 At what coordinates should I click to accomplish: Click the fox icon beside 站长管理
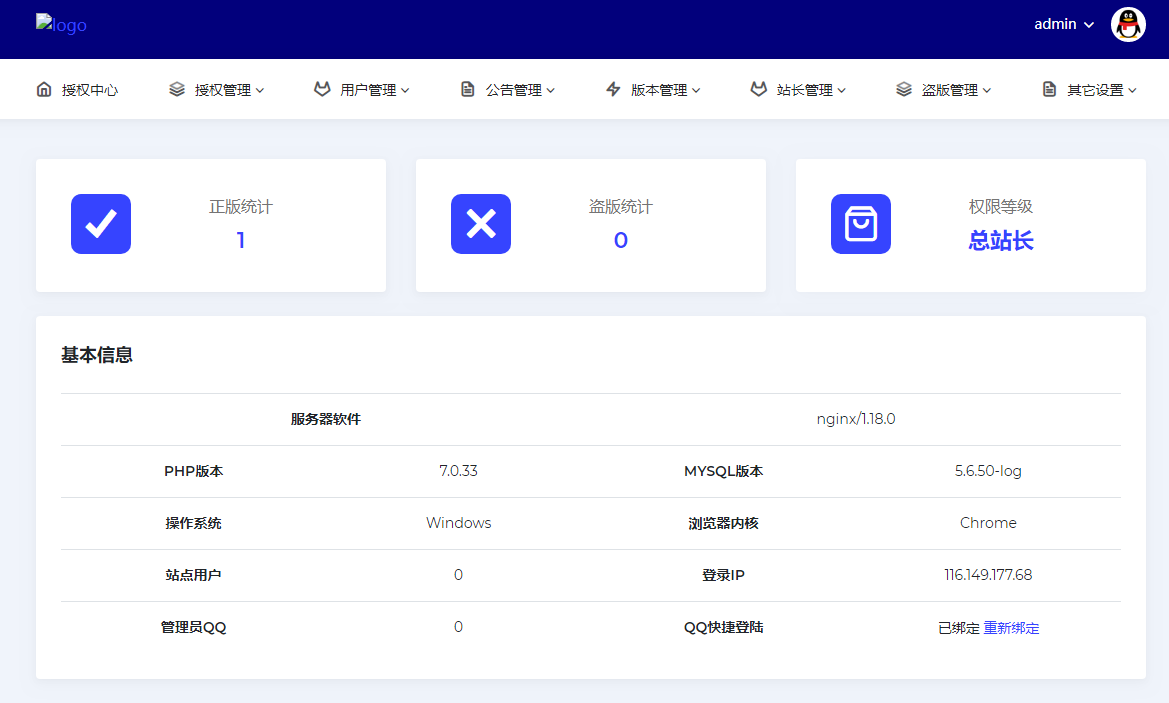pos(758,89)
